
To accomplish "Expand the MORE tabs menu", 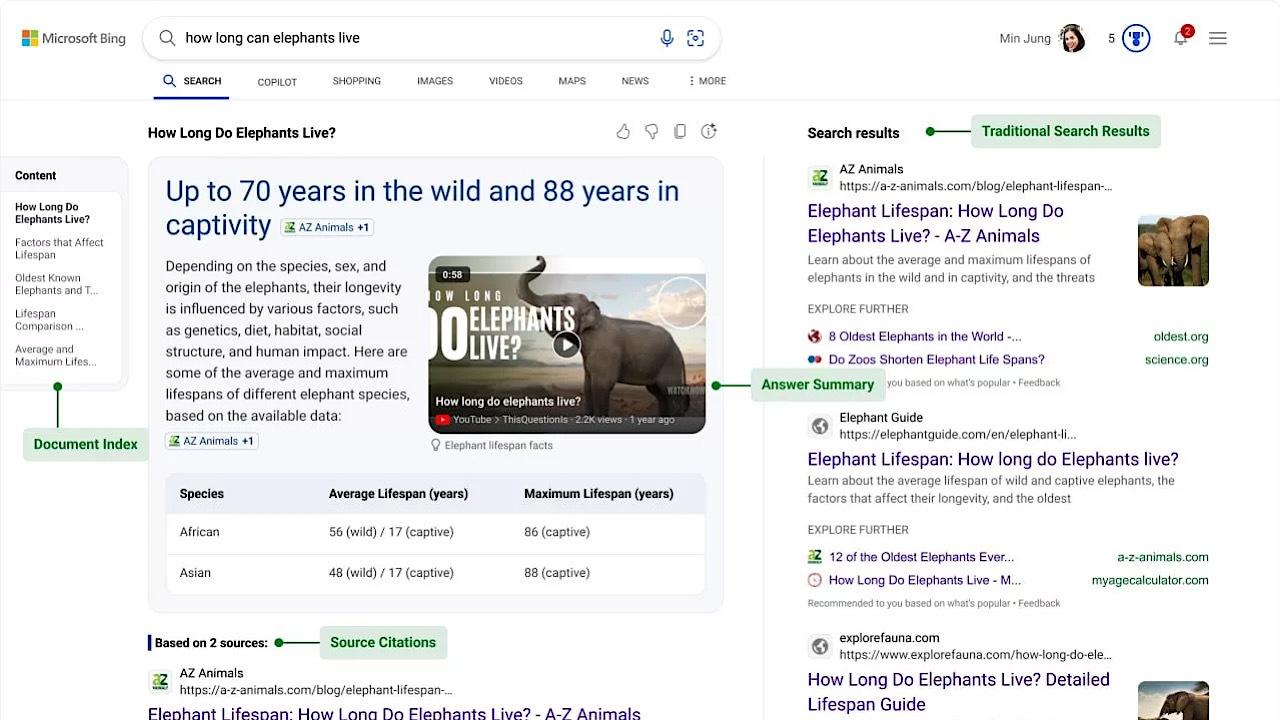I will (708, 81).
